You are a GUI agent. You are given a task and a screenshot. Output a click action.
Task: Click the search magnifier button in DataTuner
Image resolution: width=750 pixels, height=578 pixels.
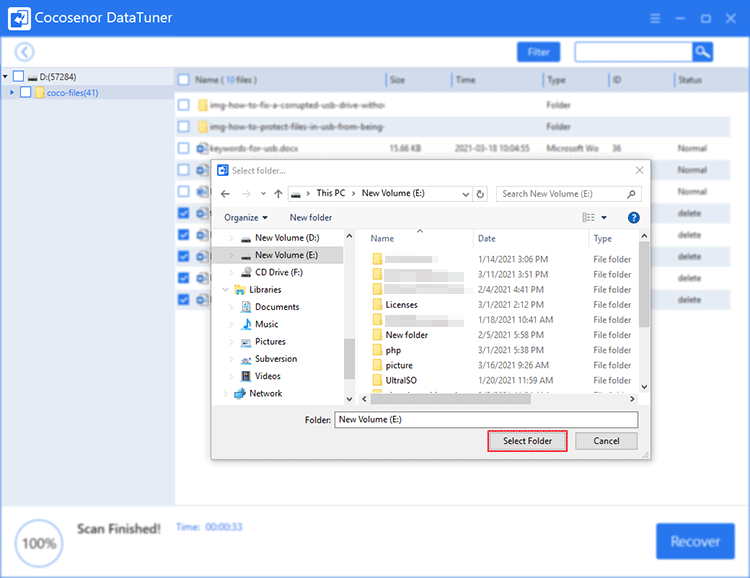click(x=702, y=52)
